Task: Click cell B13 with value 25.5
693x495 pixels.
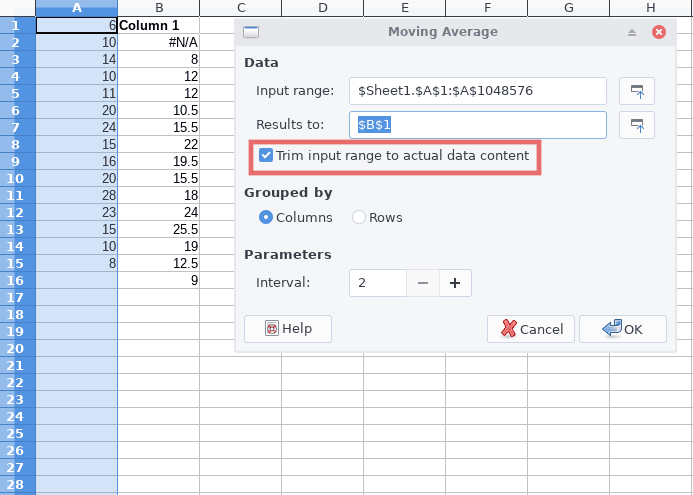Action: point(159,229)
